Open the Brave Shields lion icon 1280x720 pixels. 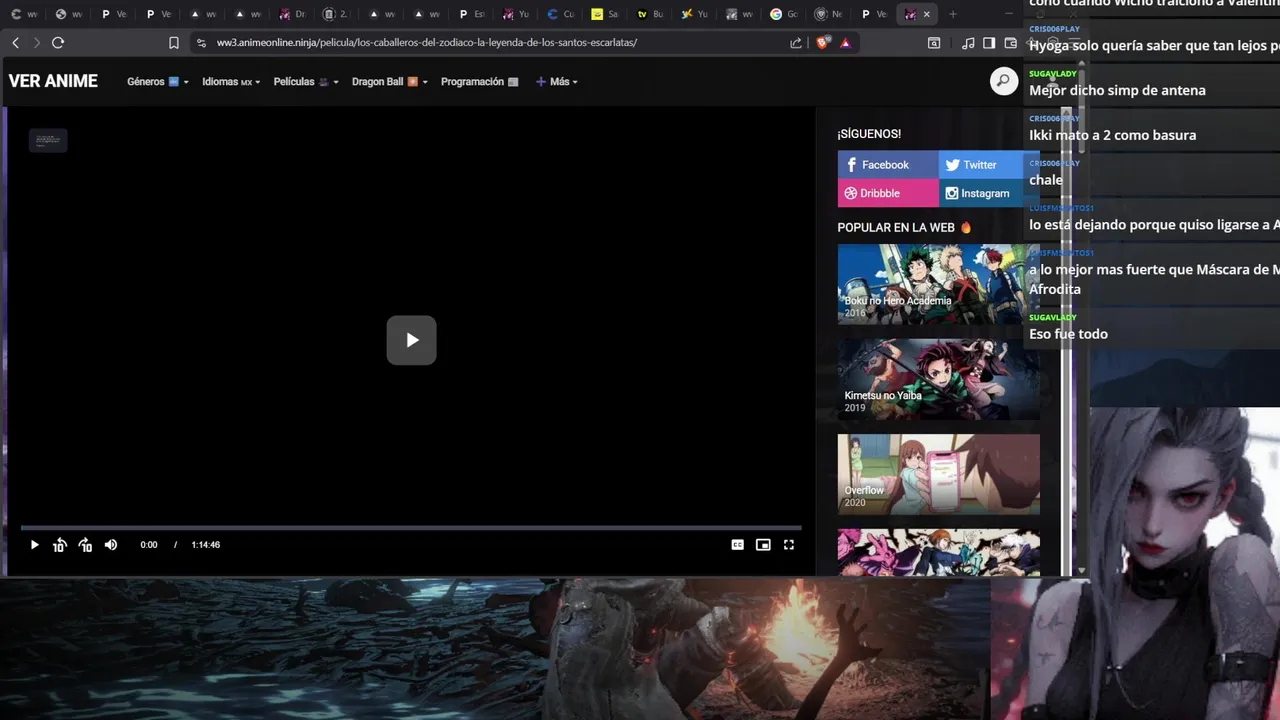click(x=824, y=43)
